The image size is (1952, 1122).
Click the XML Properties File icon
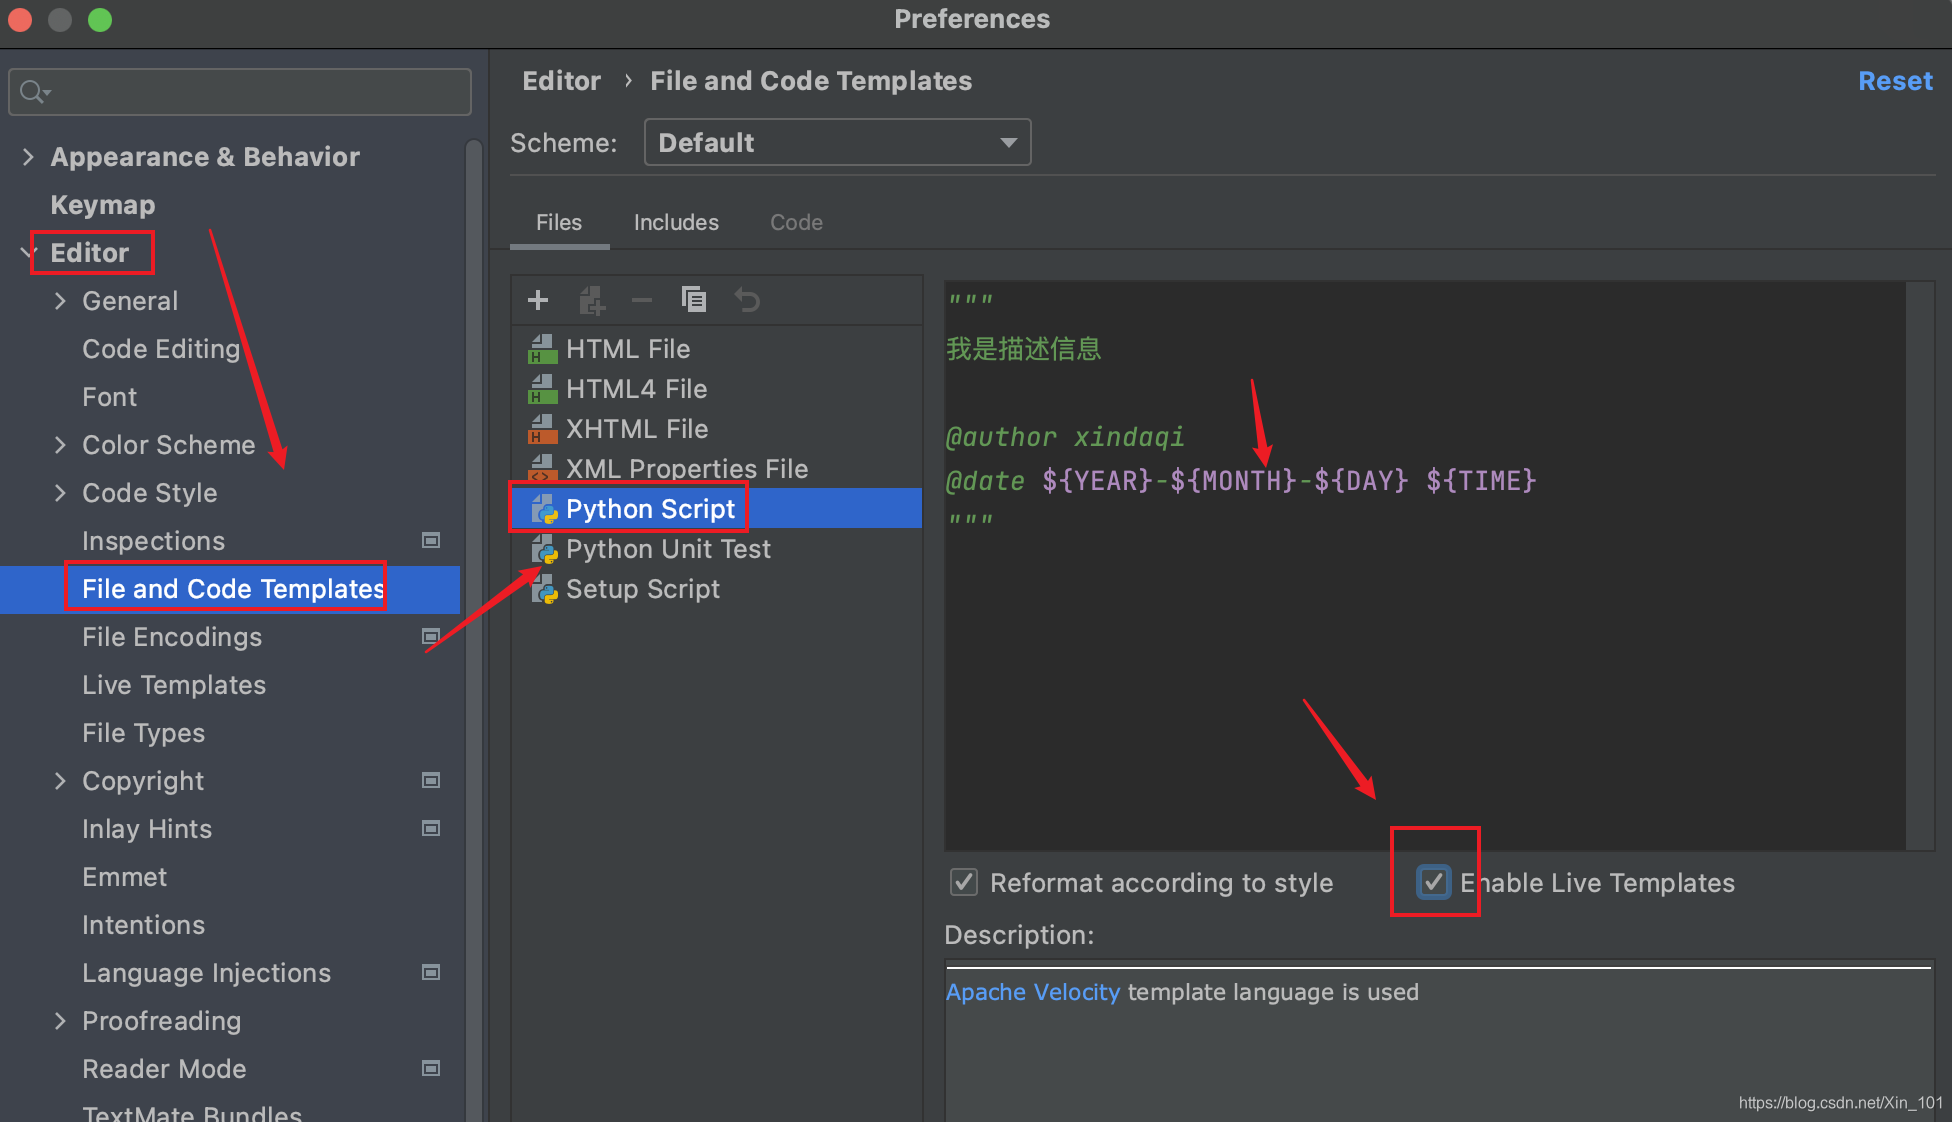coord(543,468)
